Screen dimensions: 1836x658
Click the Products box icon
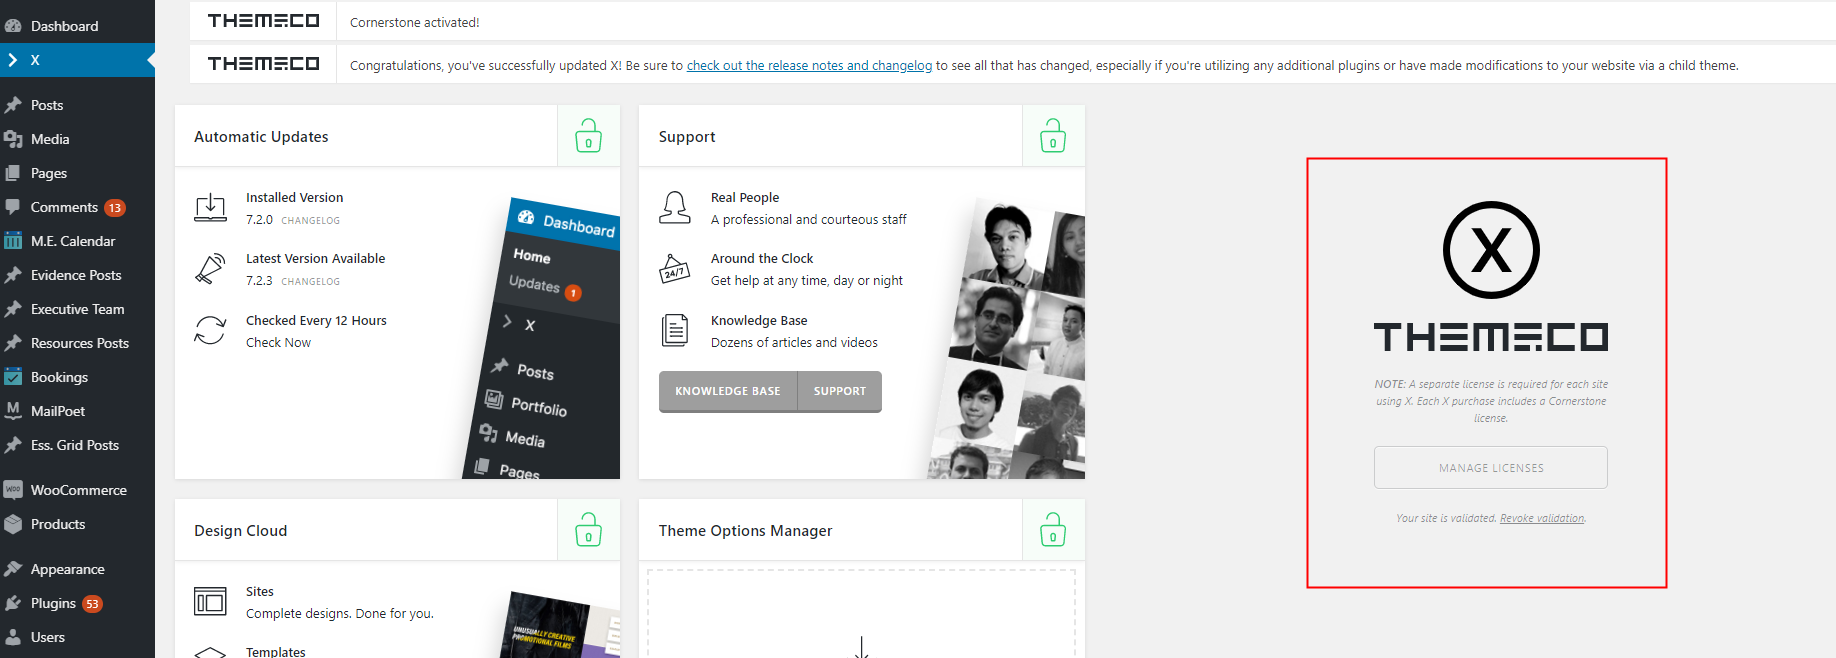point(13,524)
